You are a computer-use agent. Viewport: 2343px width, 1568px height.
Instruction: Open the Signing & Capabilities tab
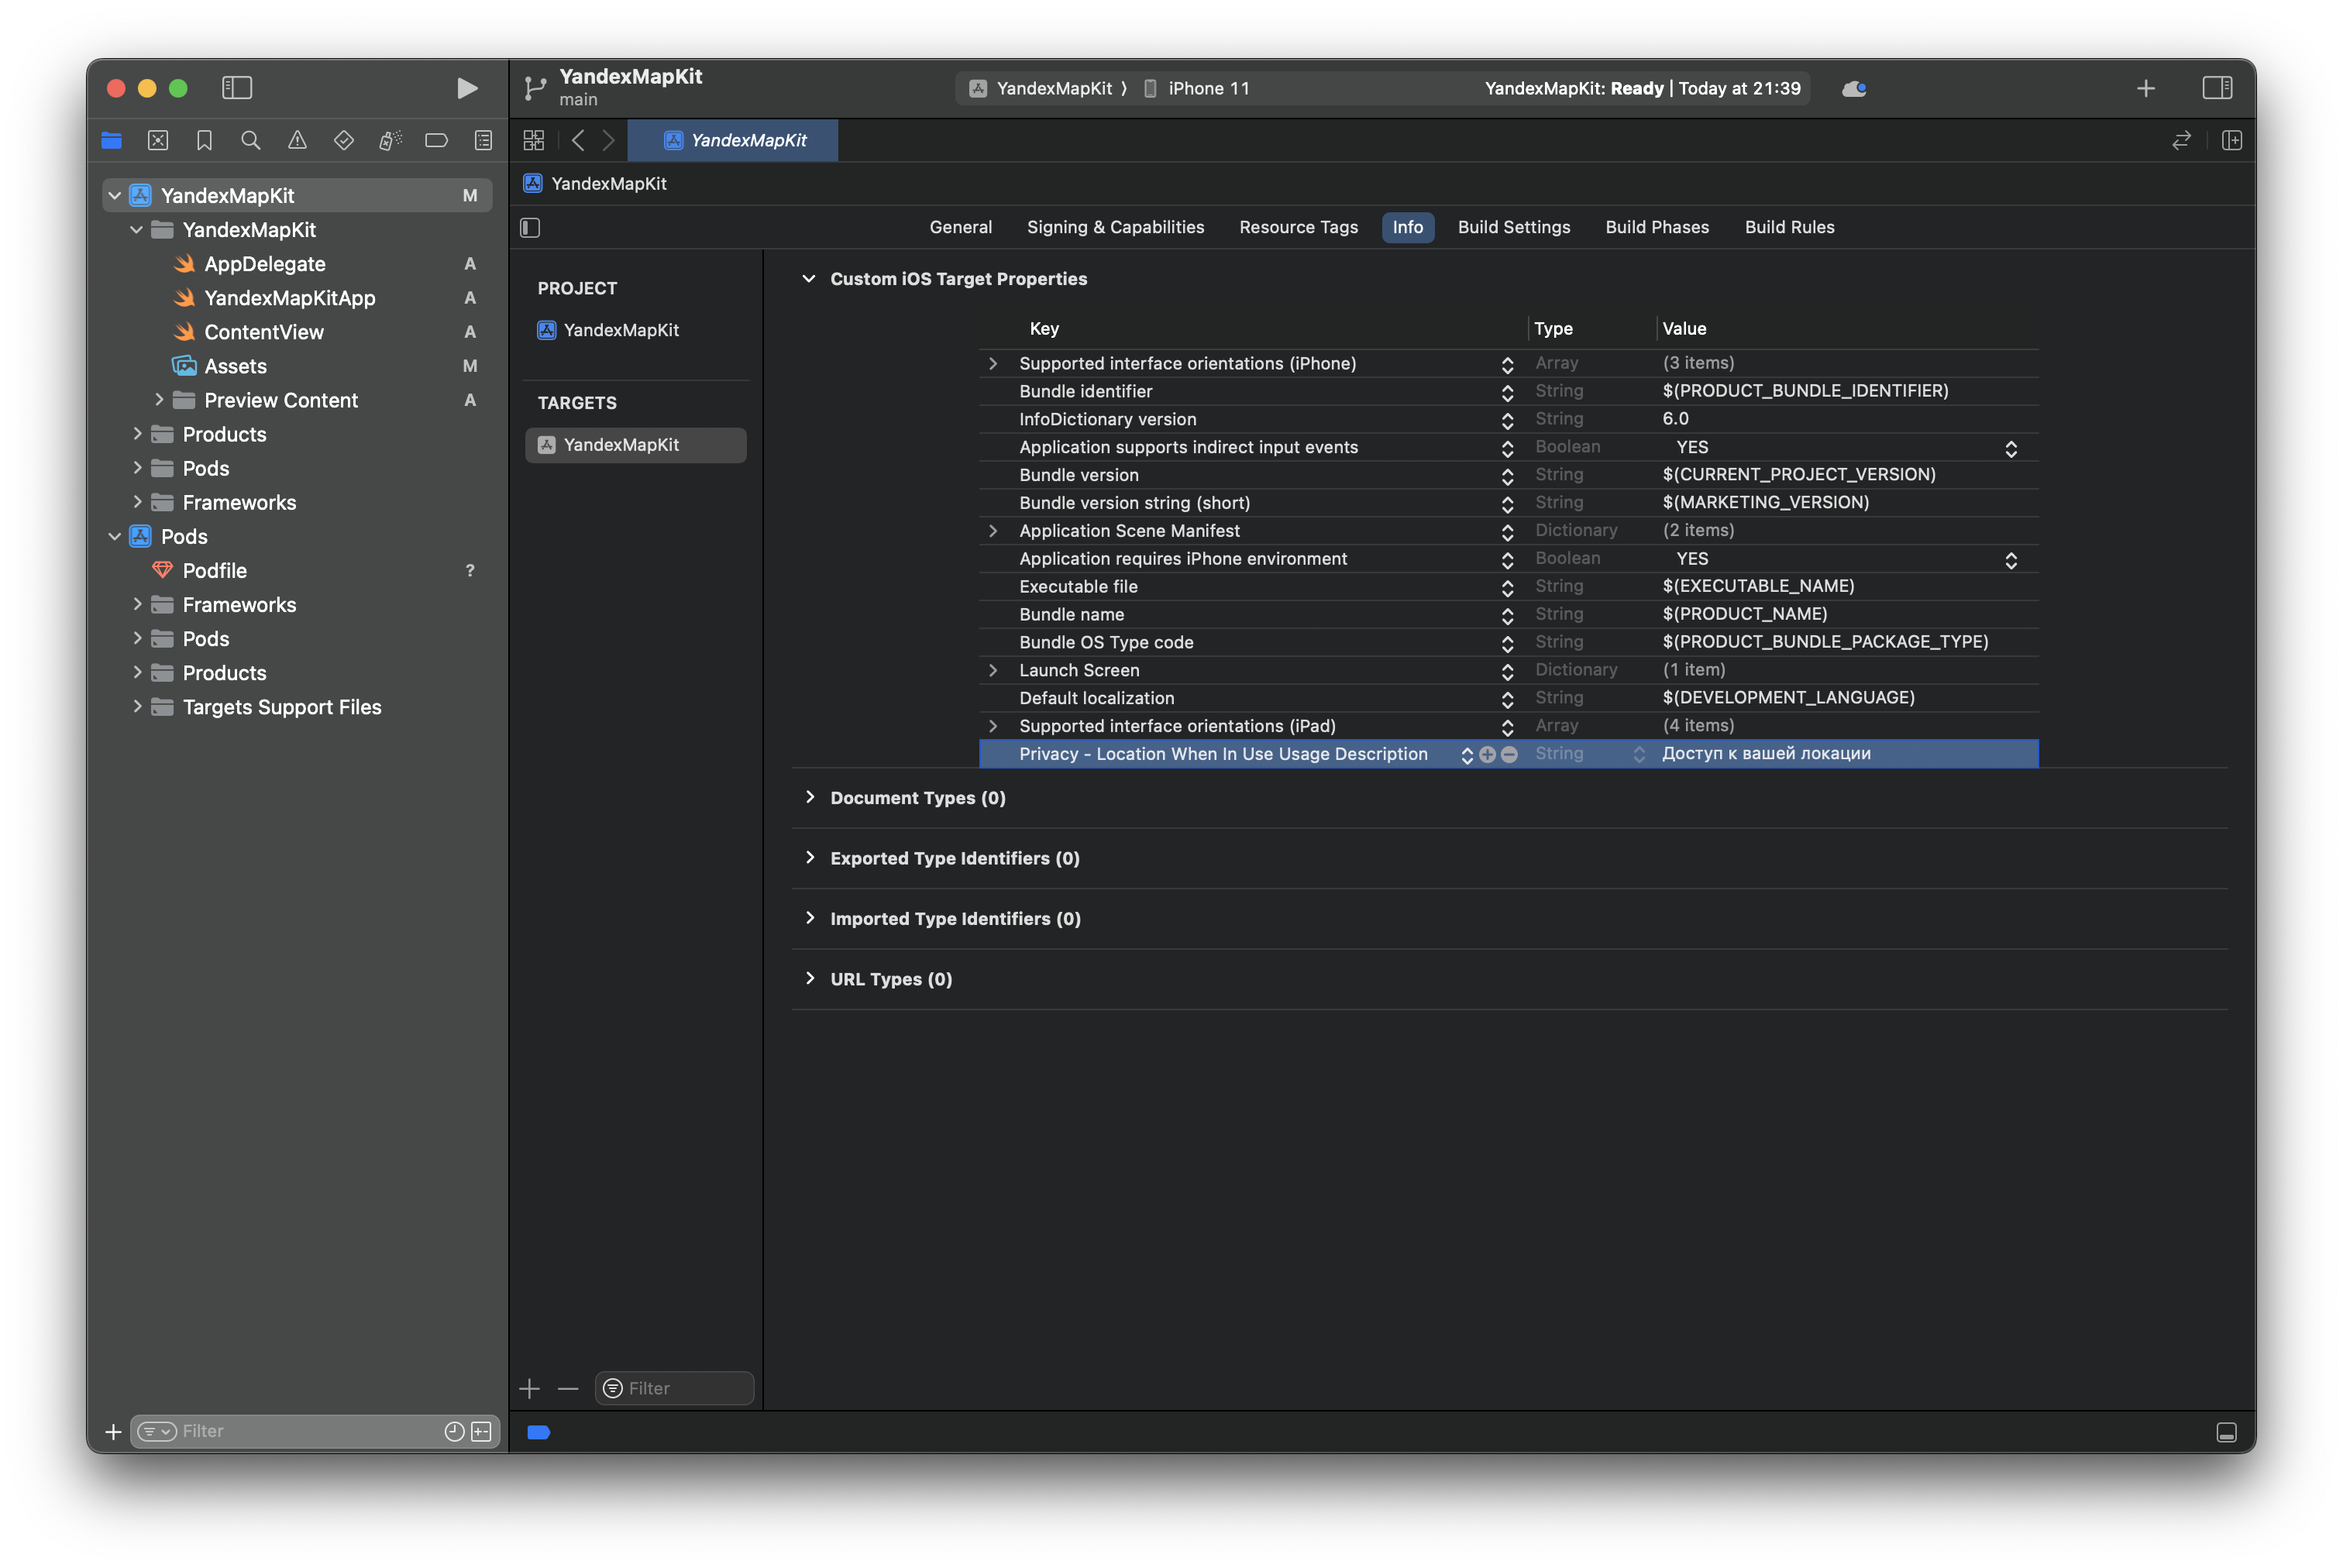pyautogui.click(x=1115, y=227)
